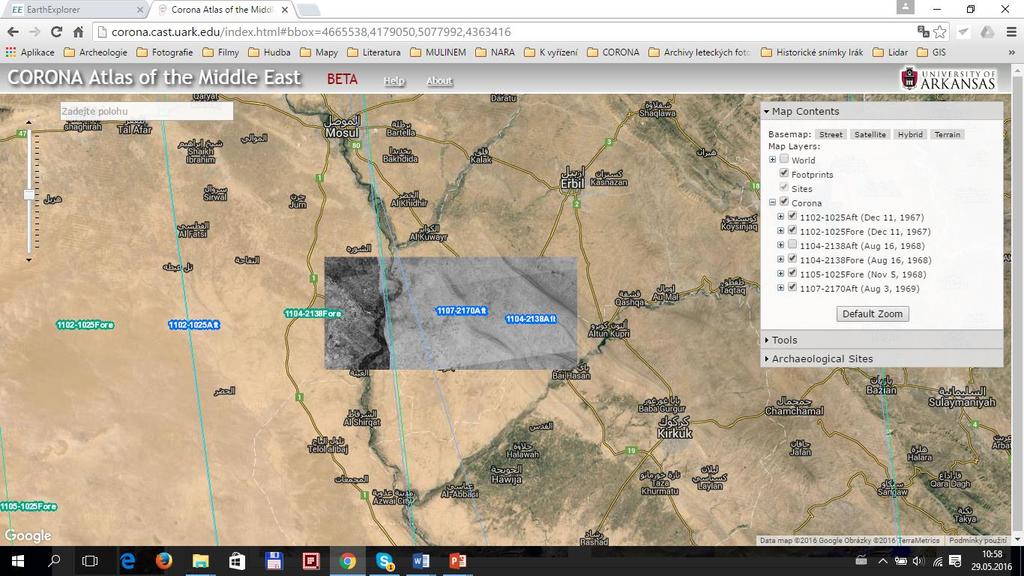Open Windows Start menu
This screenshot has width=1024, height=576.
[18, 561]
